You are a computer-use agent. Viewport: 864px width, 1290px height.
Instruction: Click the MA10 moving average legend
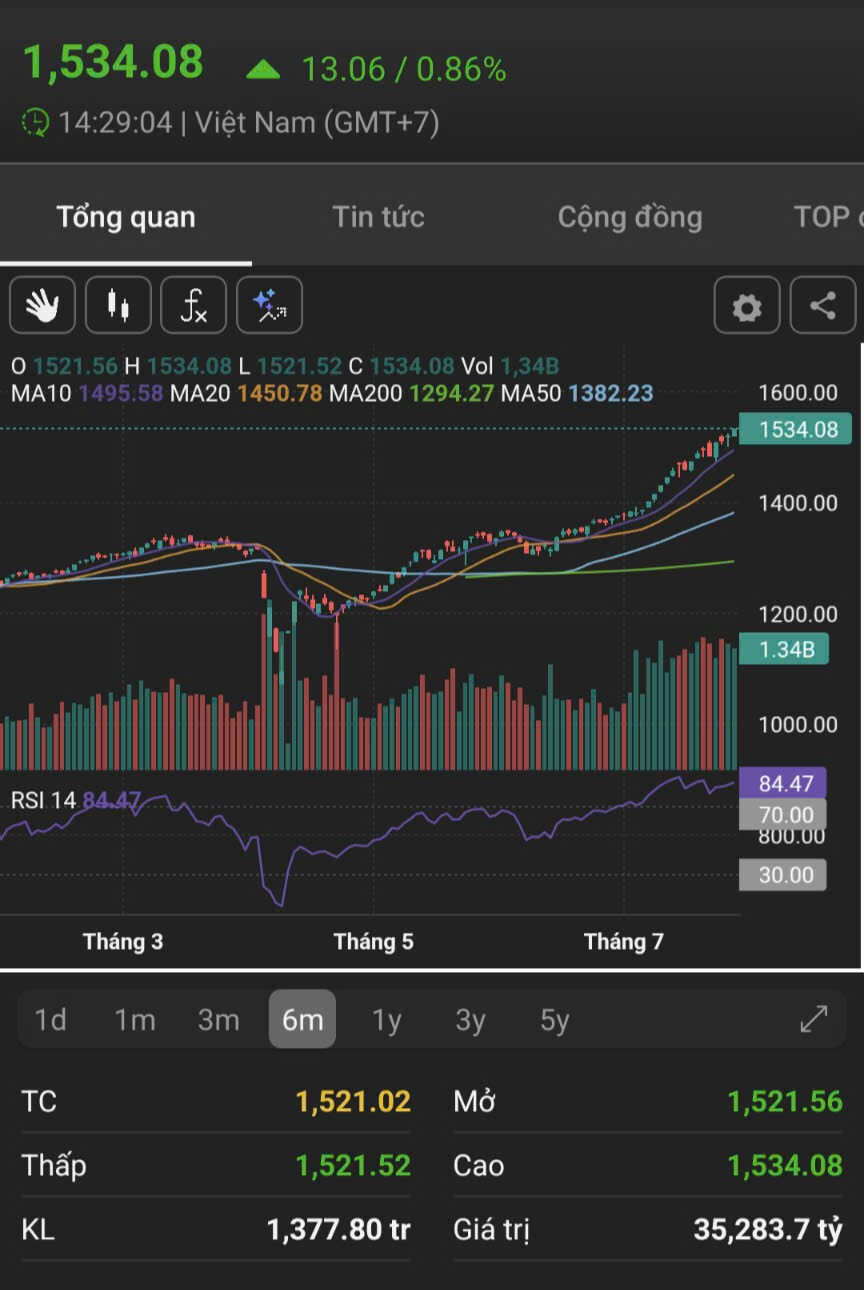coord(41,393)
